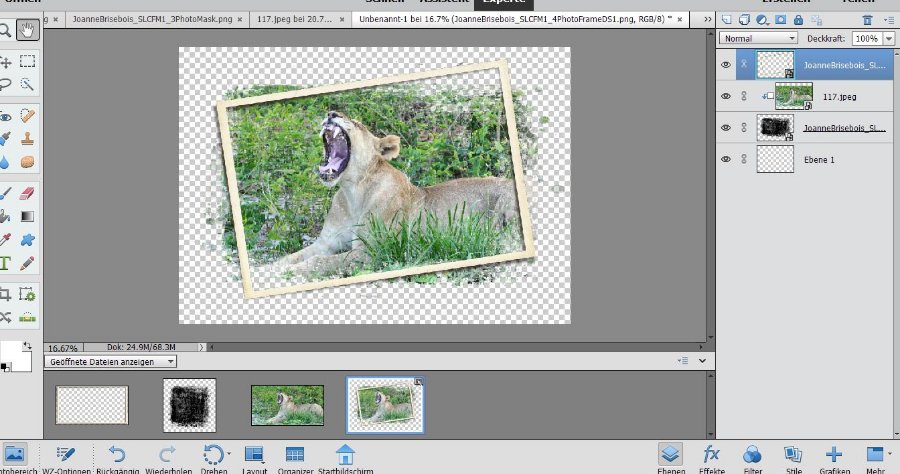Select the Horizontal Type tool
This screenshot has height=474, width=900.
pos(5,264)
